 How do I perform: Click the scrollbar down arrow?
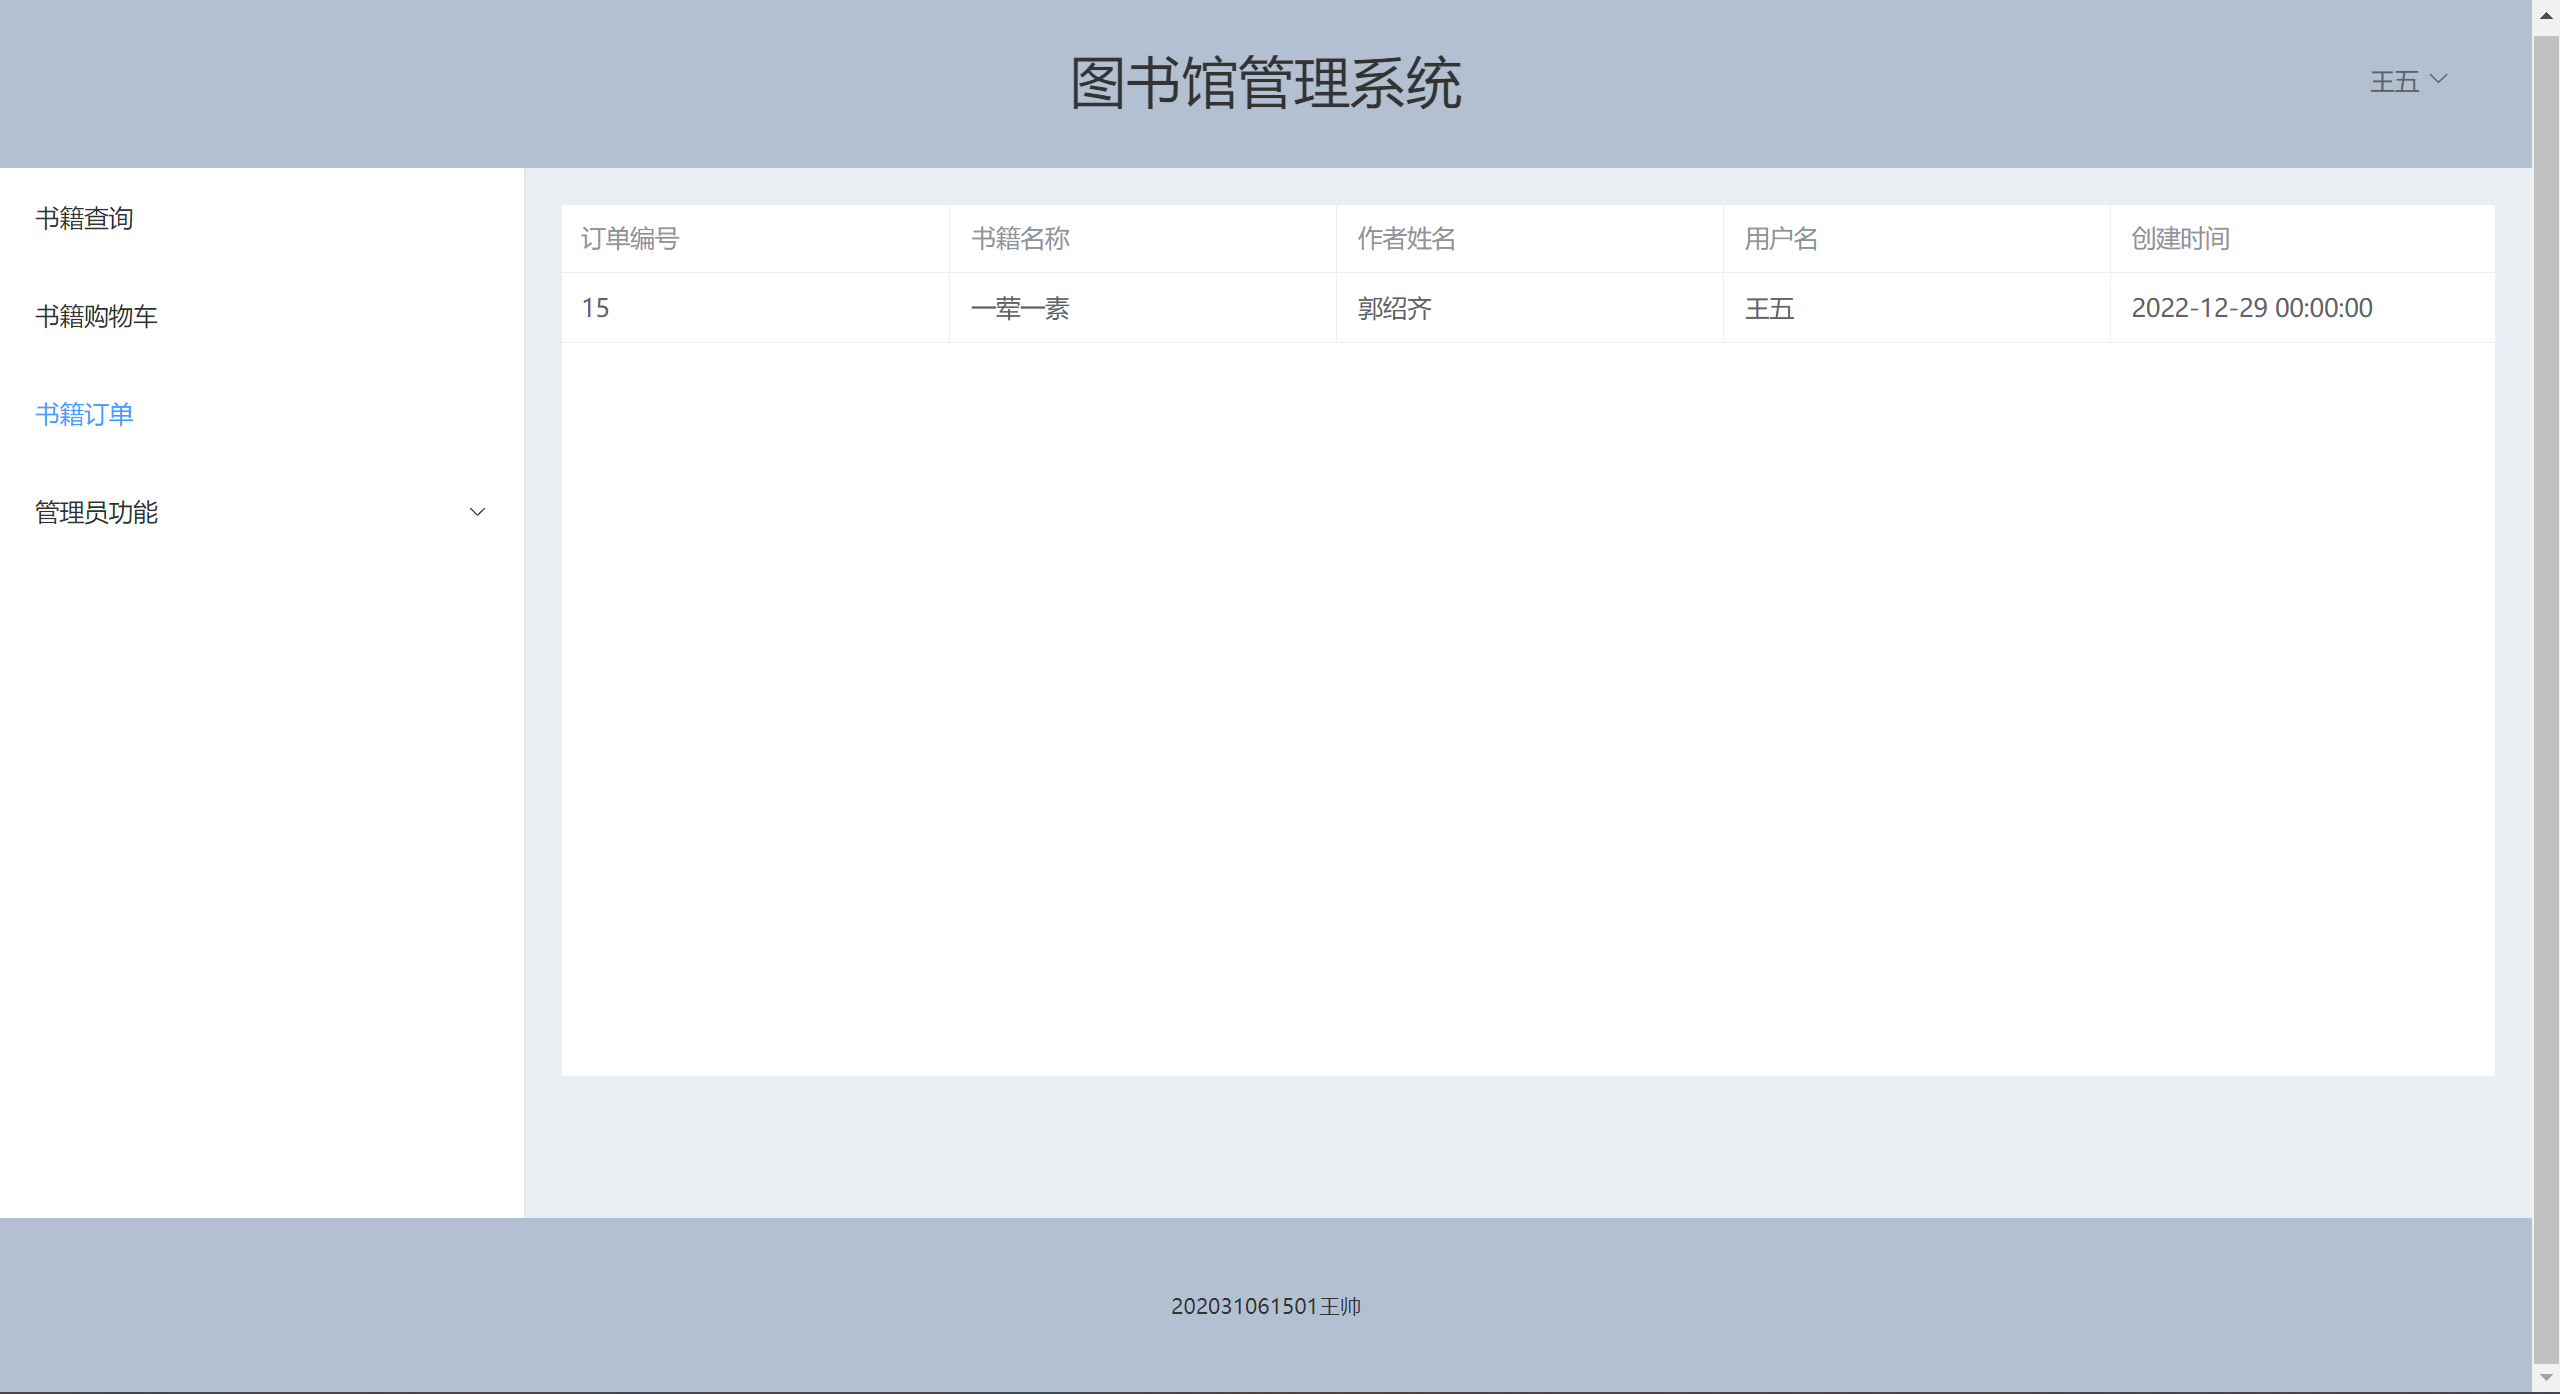(x=2546, y=1378)
